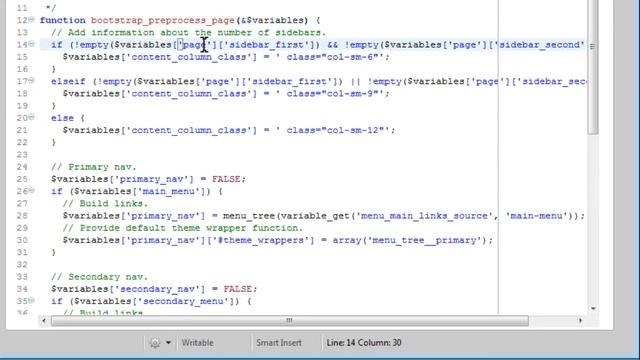The image size is (640, 360).
Task: Open dropdown arrow next to status bar gear
Action: click(x=168, y=343)
